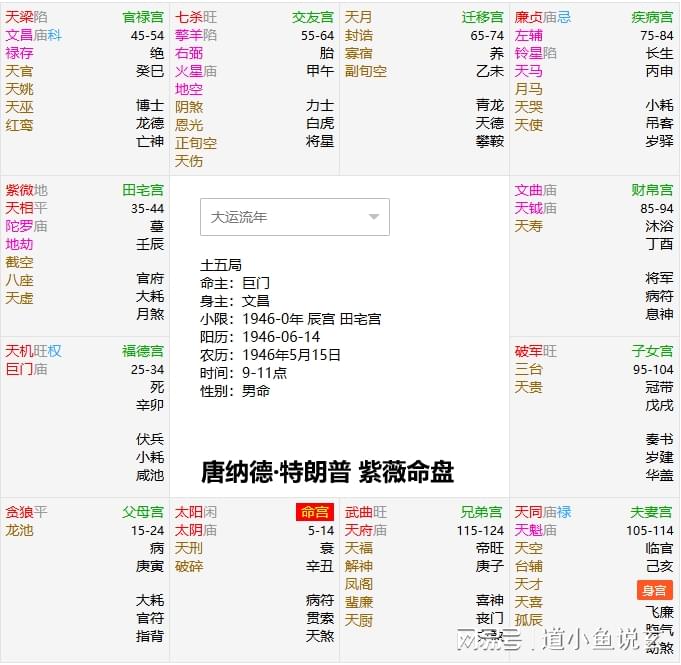Screen dimensions: 681x665
Task: Click the 陀罗 star
Action: (x=19, y=226)
